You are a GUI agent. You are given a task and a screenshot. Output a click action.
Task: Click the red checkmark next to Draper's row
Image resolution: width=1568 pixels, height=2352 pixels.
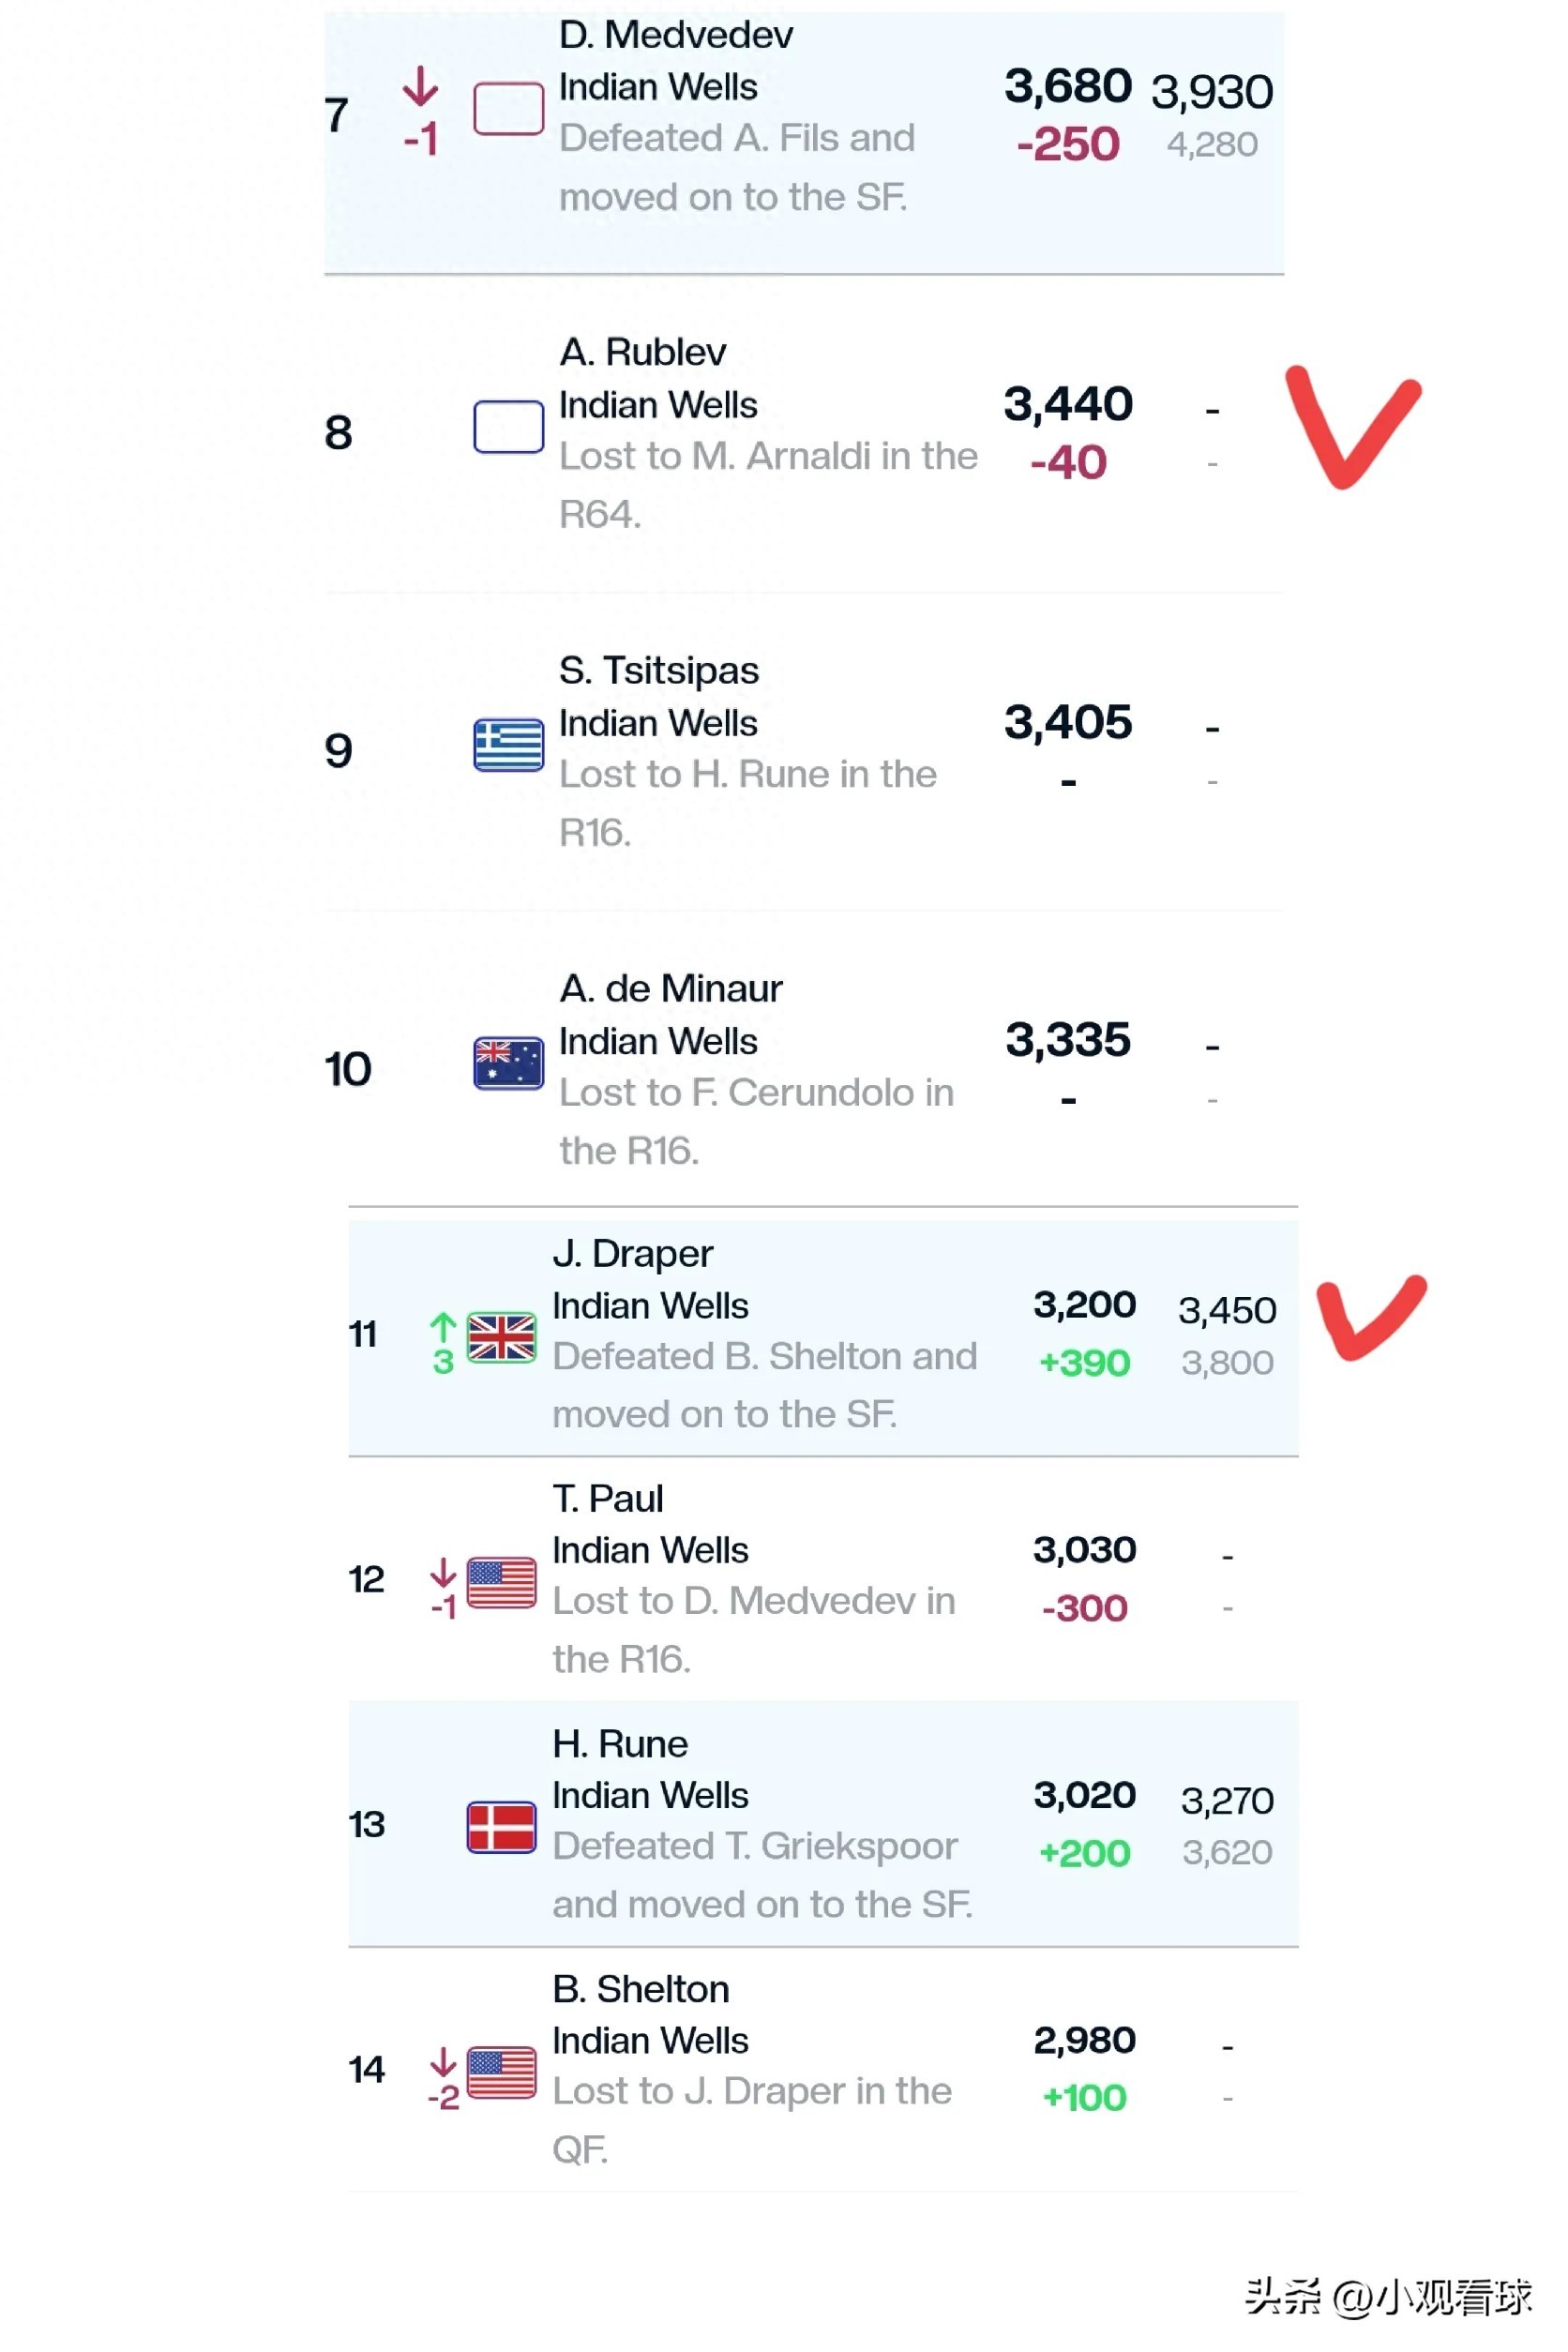click(1371, 1317)
